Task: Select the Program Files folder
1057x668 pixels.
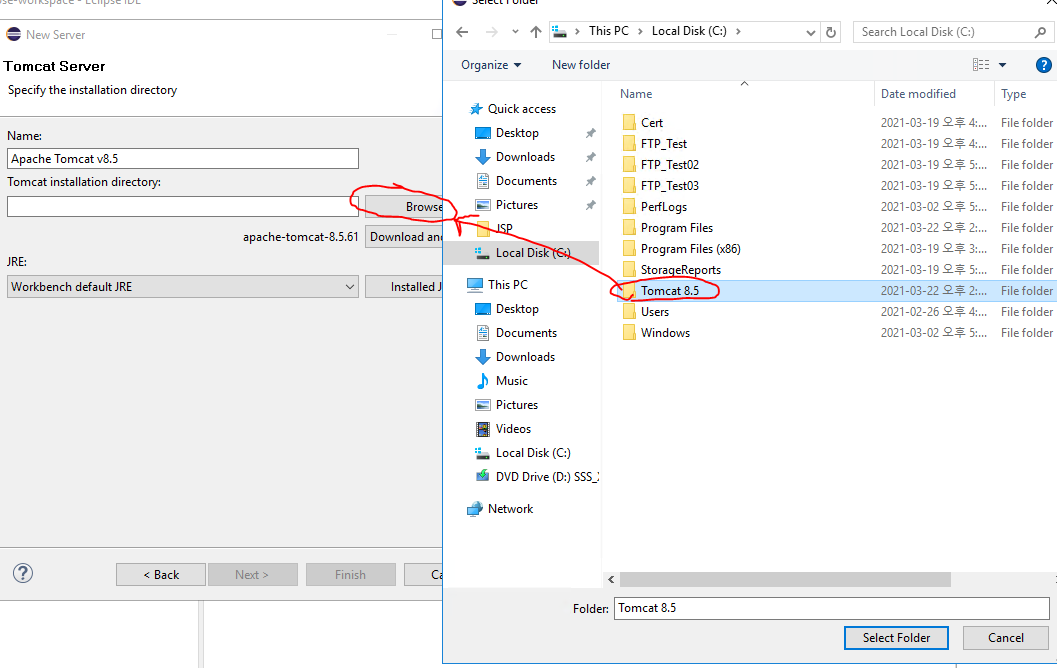Action: click(676, 228)
